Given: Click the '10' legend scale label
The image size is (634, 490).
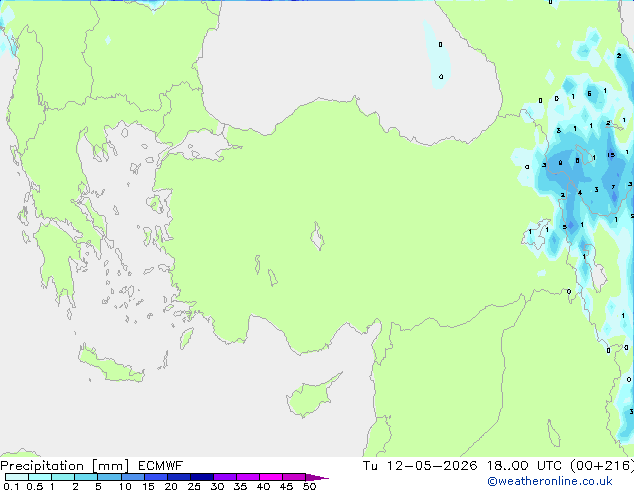Looking at the screenshot, I should click(x=125, y=486).
